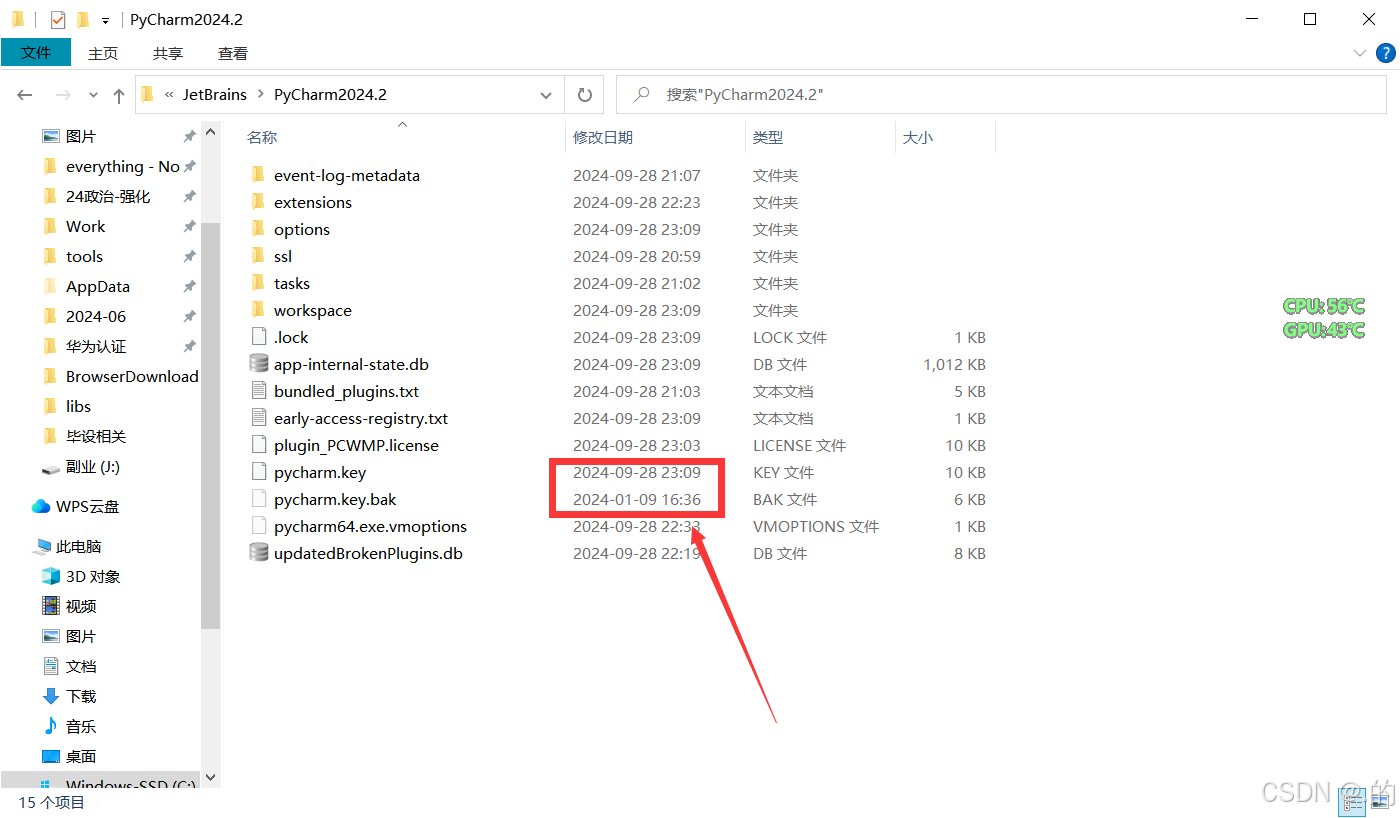Sort by 大小 column header
The image size is (1400, 818).
click(x=918, y=137)
